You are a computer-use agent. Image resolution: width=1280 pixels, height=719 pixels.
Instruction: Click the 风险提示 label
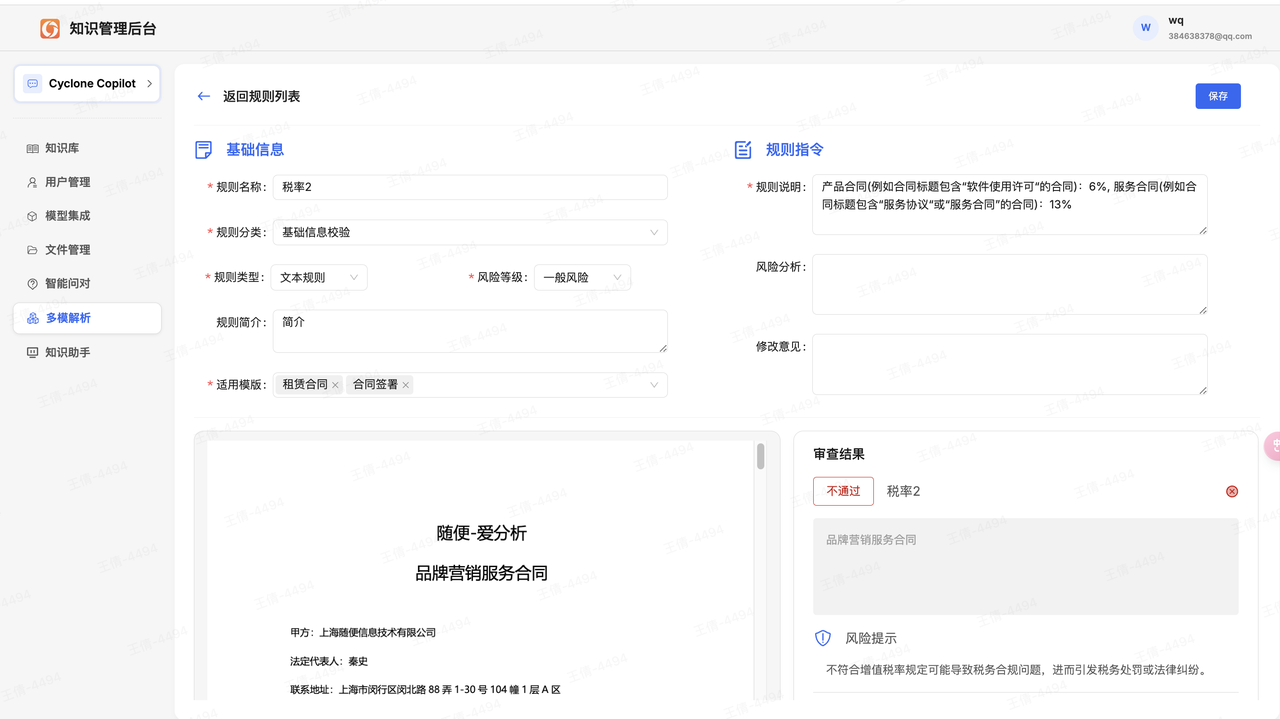(x=871, y=638)
